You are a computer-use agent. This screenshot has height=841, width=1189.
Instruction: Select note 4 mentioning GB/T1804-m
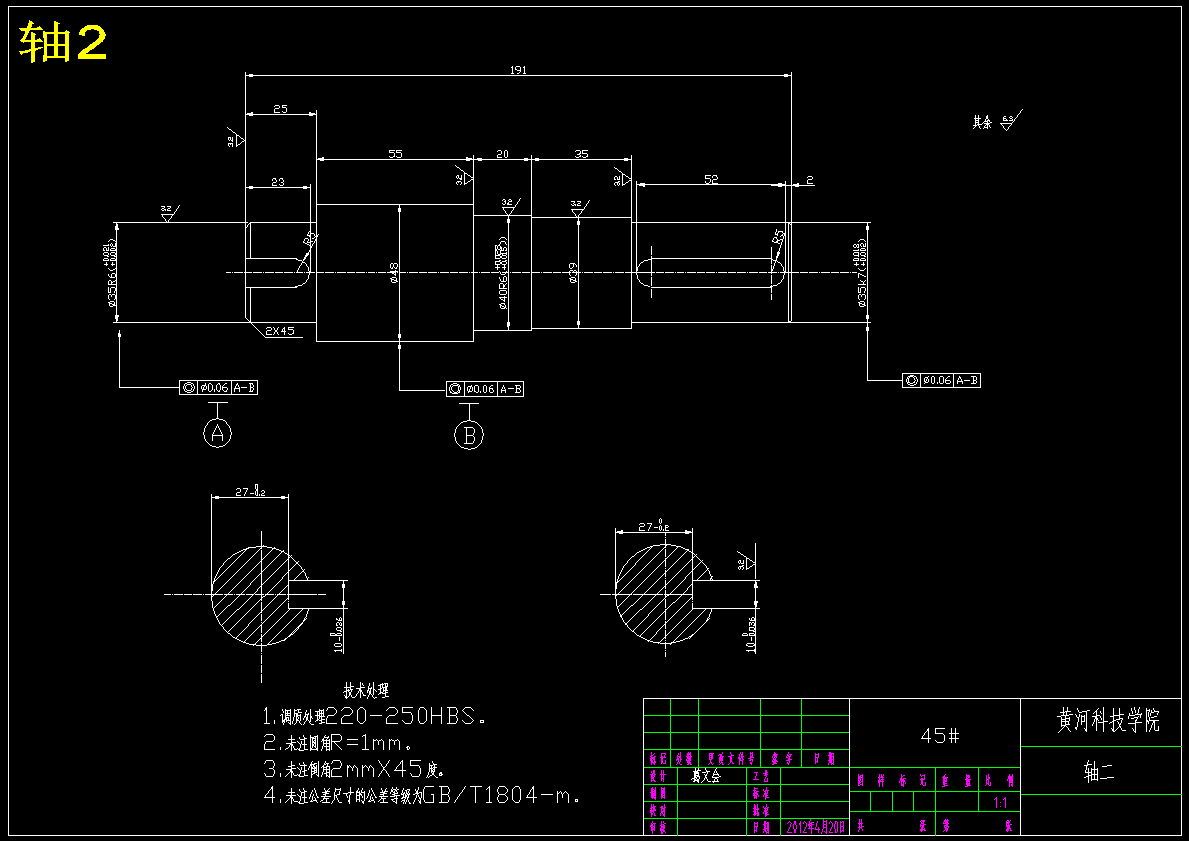coord(422,795)
